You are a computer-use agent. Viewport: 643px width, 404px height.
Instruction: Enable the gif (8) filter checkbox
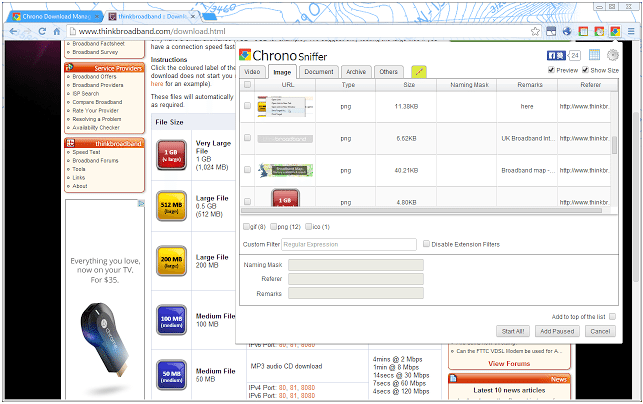tap(246, 226)
